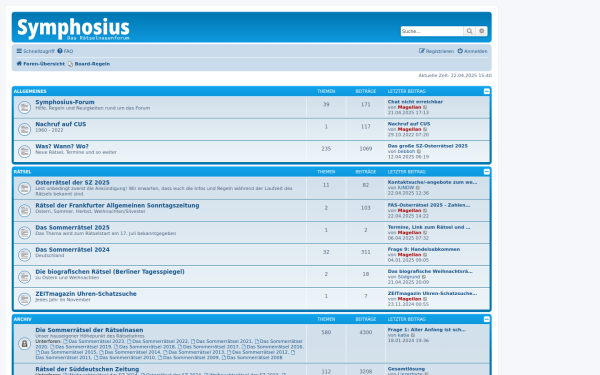Viewport: 600px width, 375px height.
Task: Click forum icon beside ZEITmagazin Uhren-Schatzsuche
Action: [24, 299]
